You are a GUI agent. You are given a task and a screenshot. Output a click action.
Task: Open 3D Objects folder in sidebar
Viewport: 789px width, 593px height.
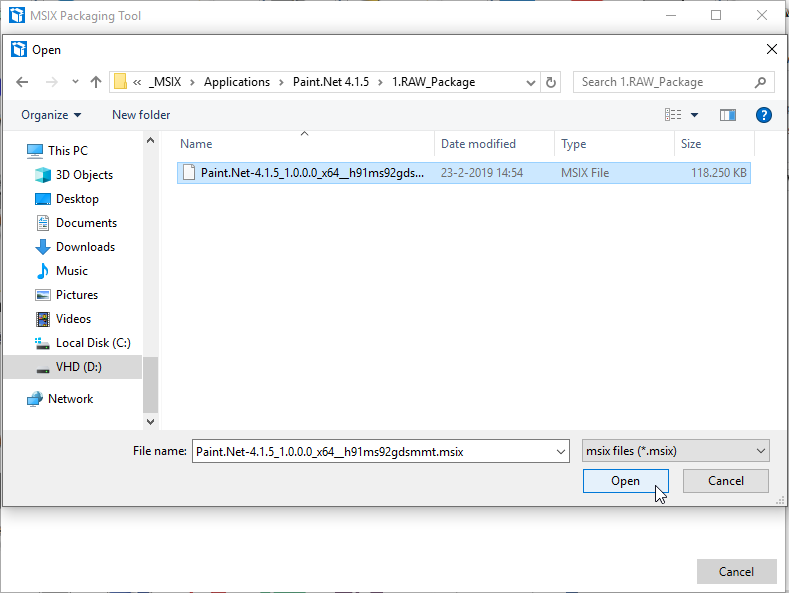tap(84, 175)
